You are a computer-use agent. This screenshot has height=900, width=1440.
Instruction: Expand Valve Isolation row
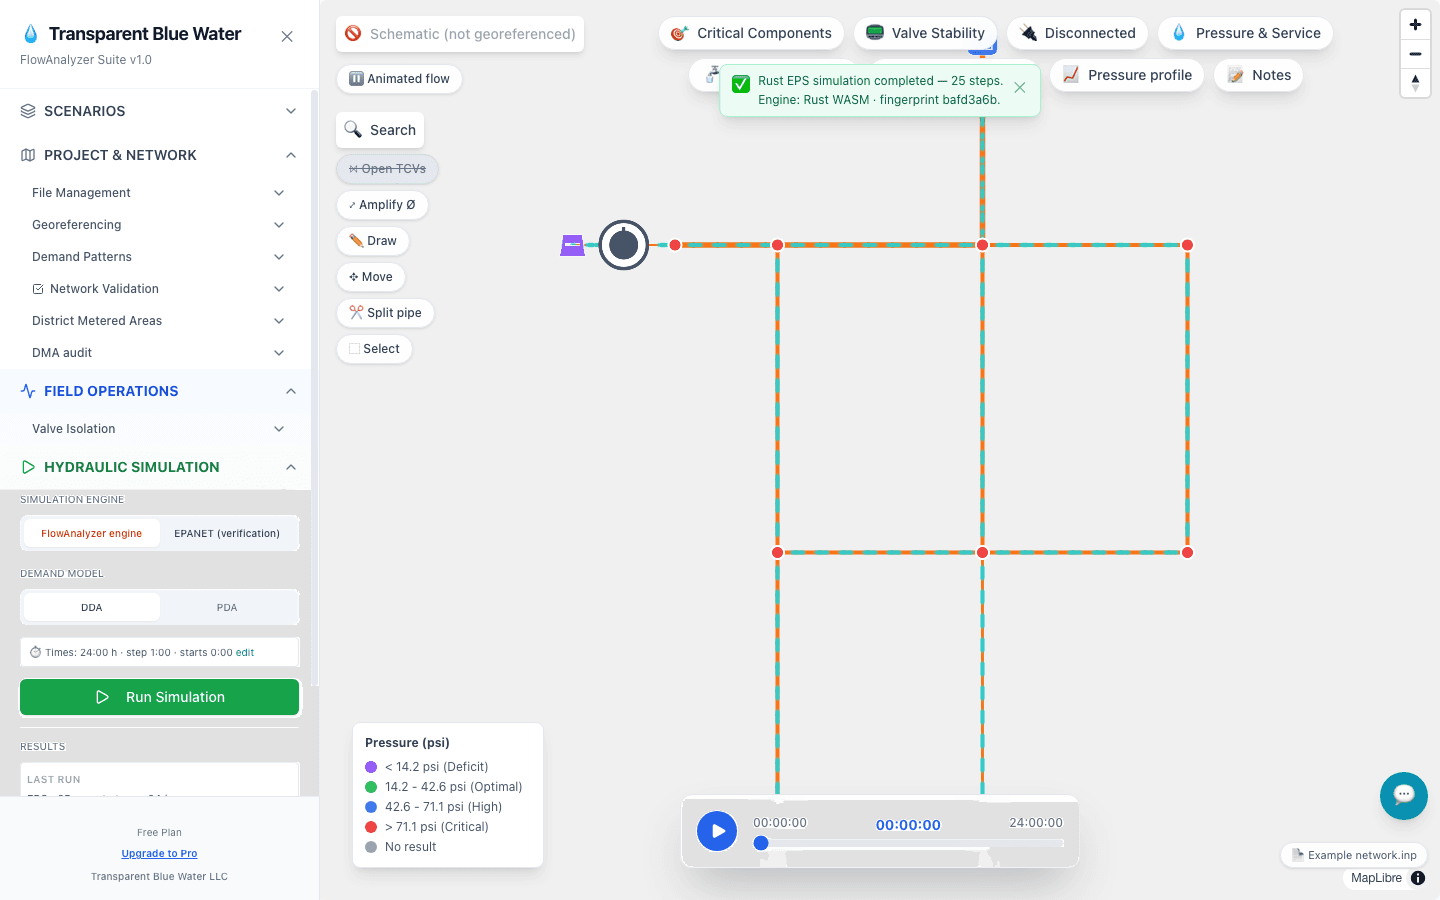pos(158,429)
